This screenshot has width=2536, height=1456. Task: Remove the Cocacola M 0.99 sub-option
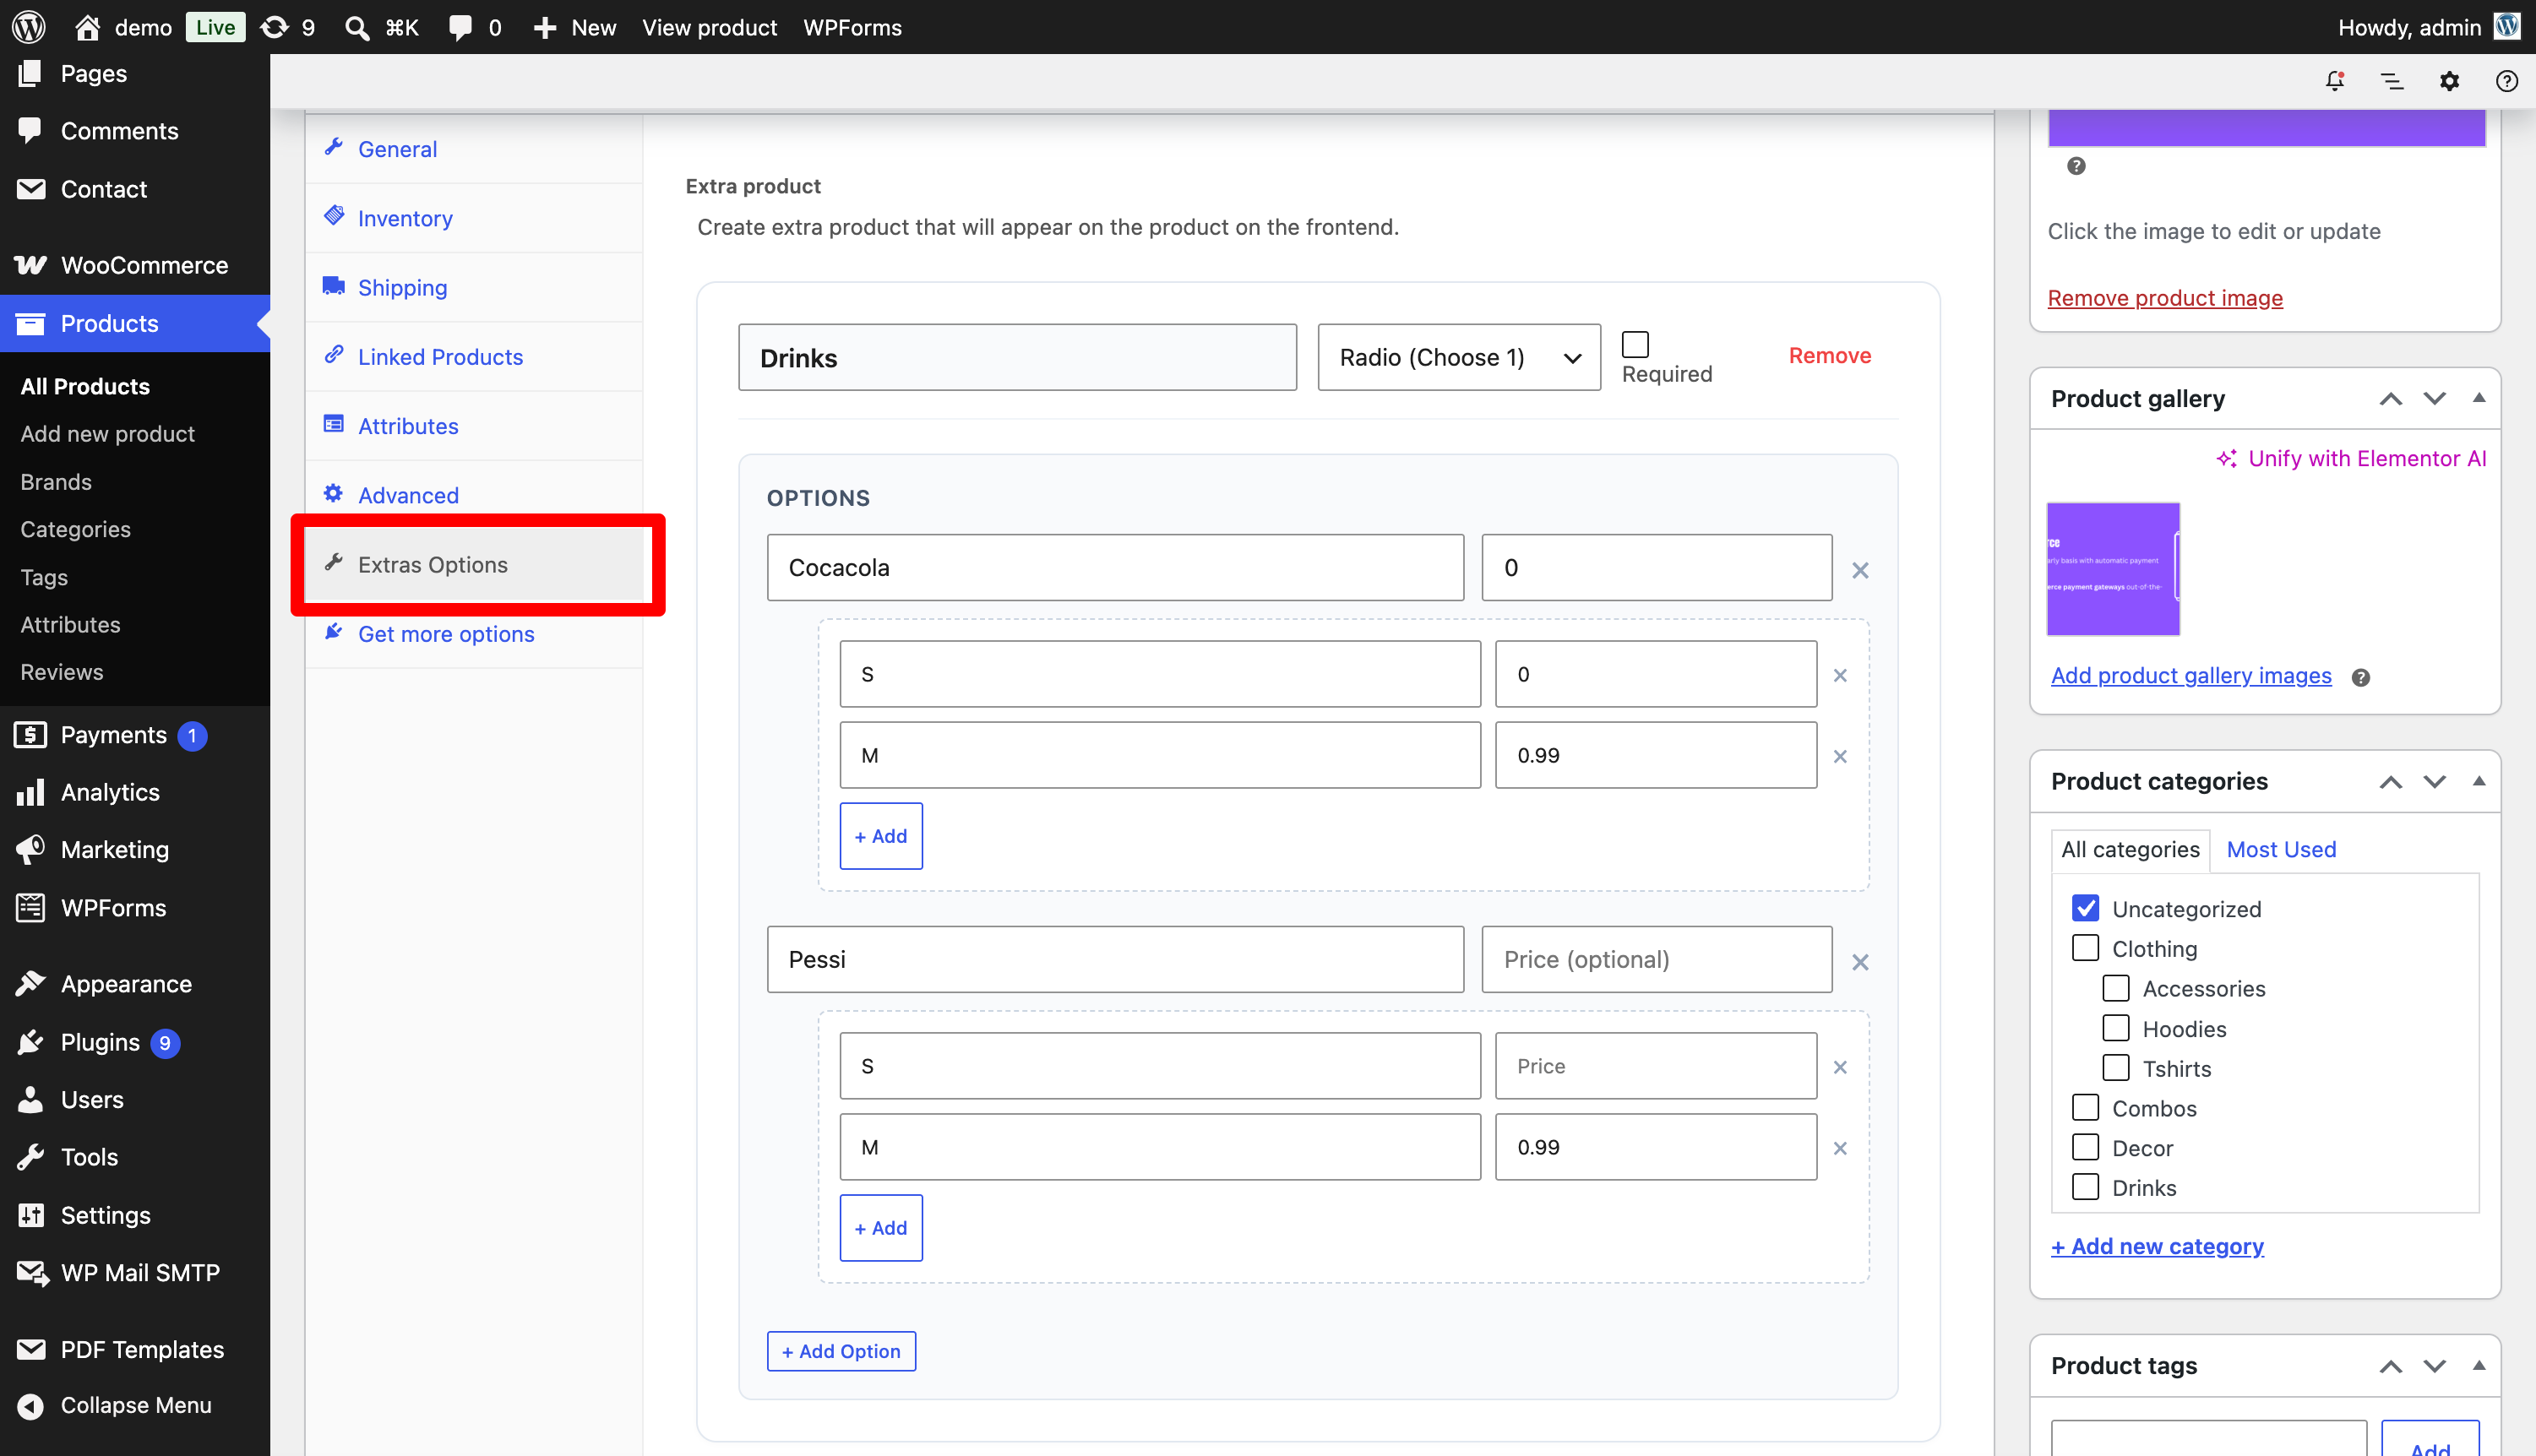[x=1840, y=756]
